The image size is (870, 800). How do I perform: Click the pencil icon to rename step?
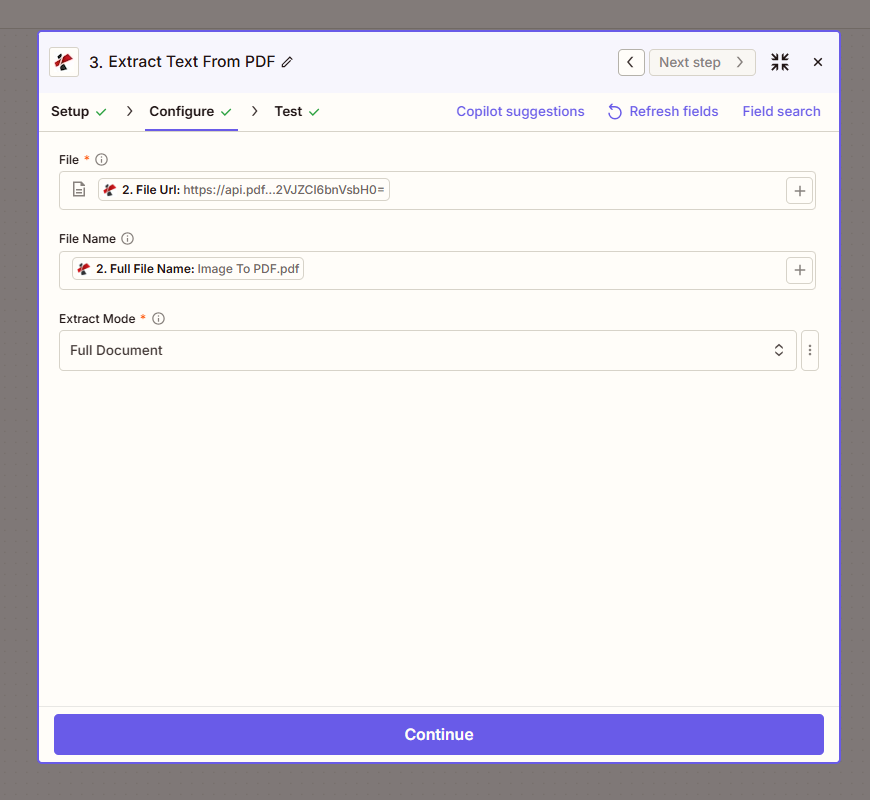coord(287,62)
